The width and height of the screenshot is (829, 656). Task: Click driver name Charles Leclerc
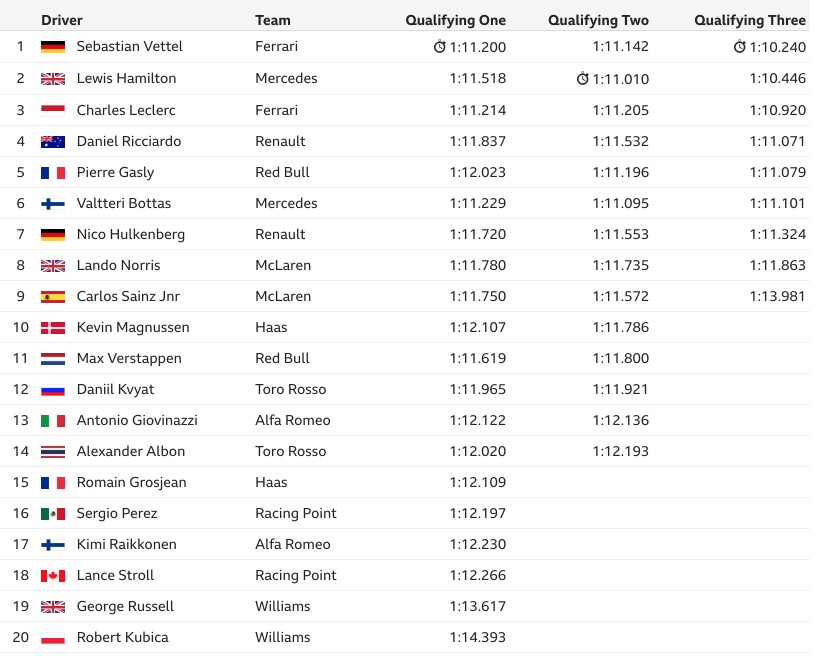[x=126, y=110]
